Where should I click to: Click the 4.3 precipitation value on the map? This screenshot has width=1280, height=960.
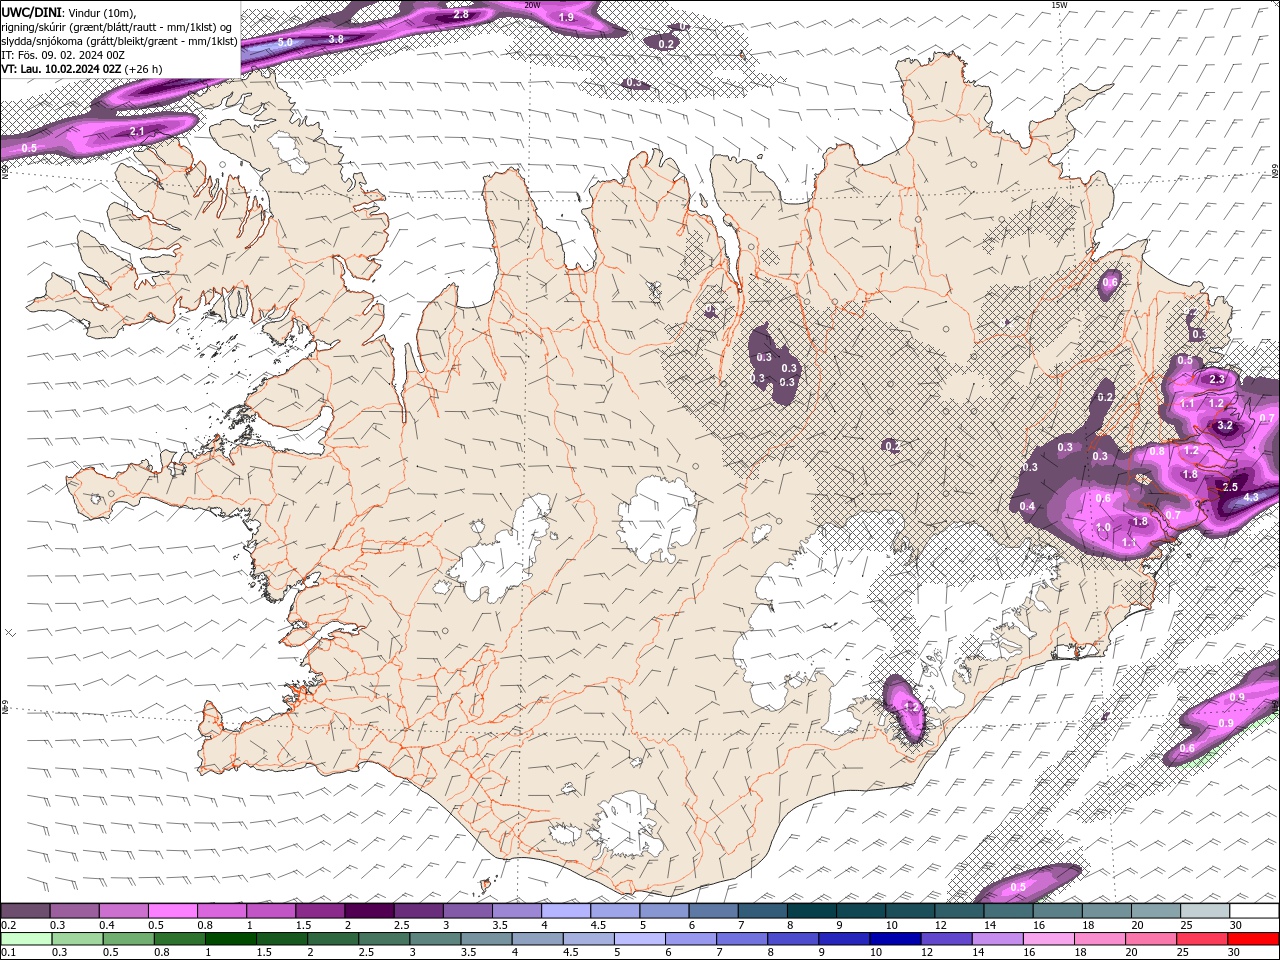pyautogui.click(x=1251, y=497)
